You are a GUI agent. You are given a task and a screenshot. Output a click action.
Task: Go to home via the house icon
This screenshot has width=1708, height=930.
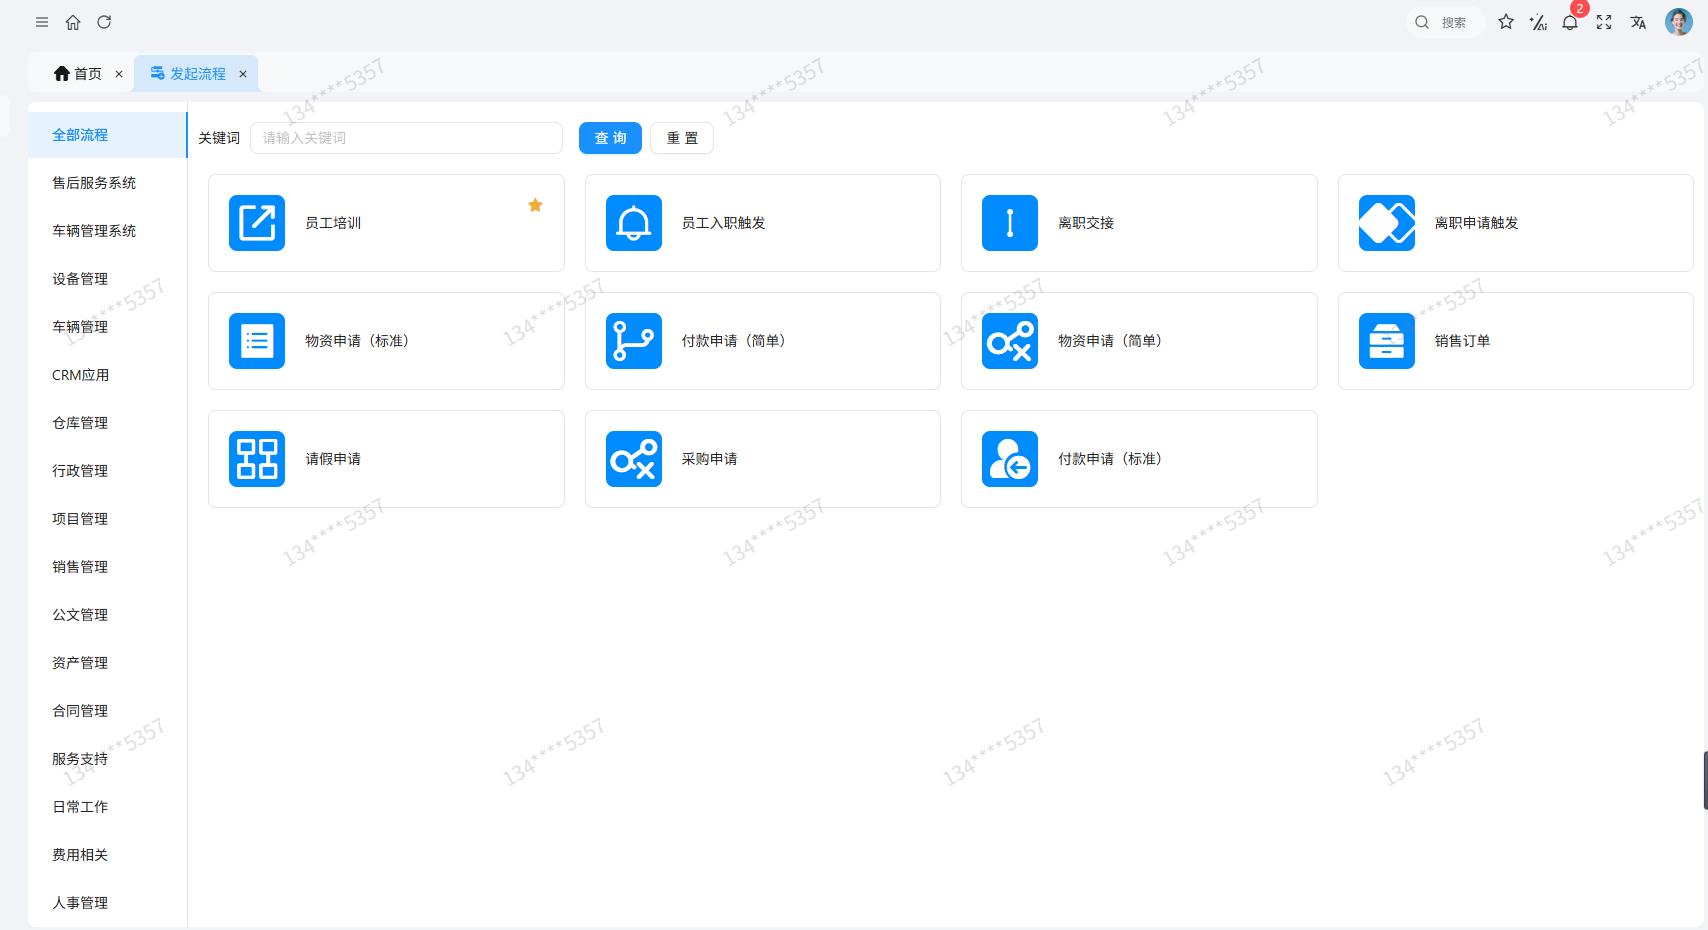(x=73, y=22)
